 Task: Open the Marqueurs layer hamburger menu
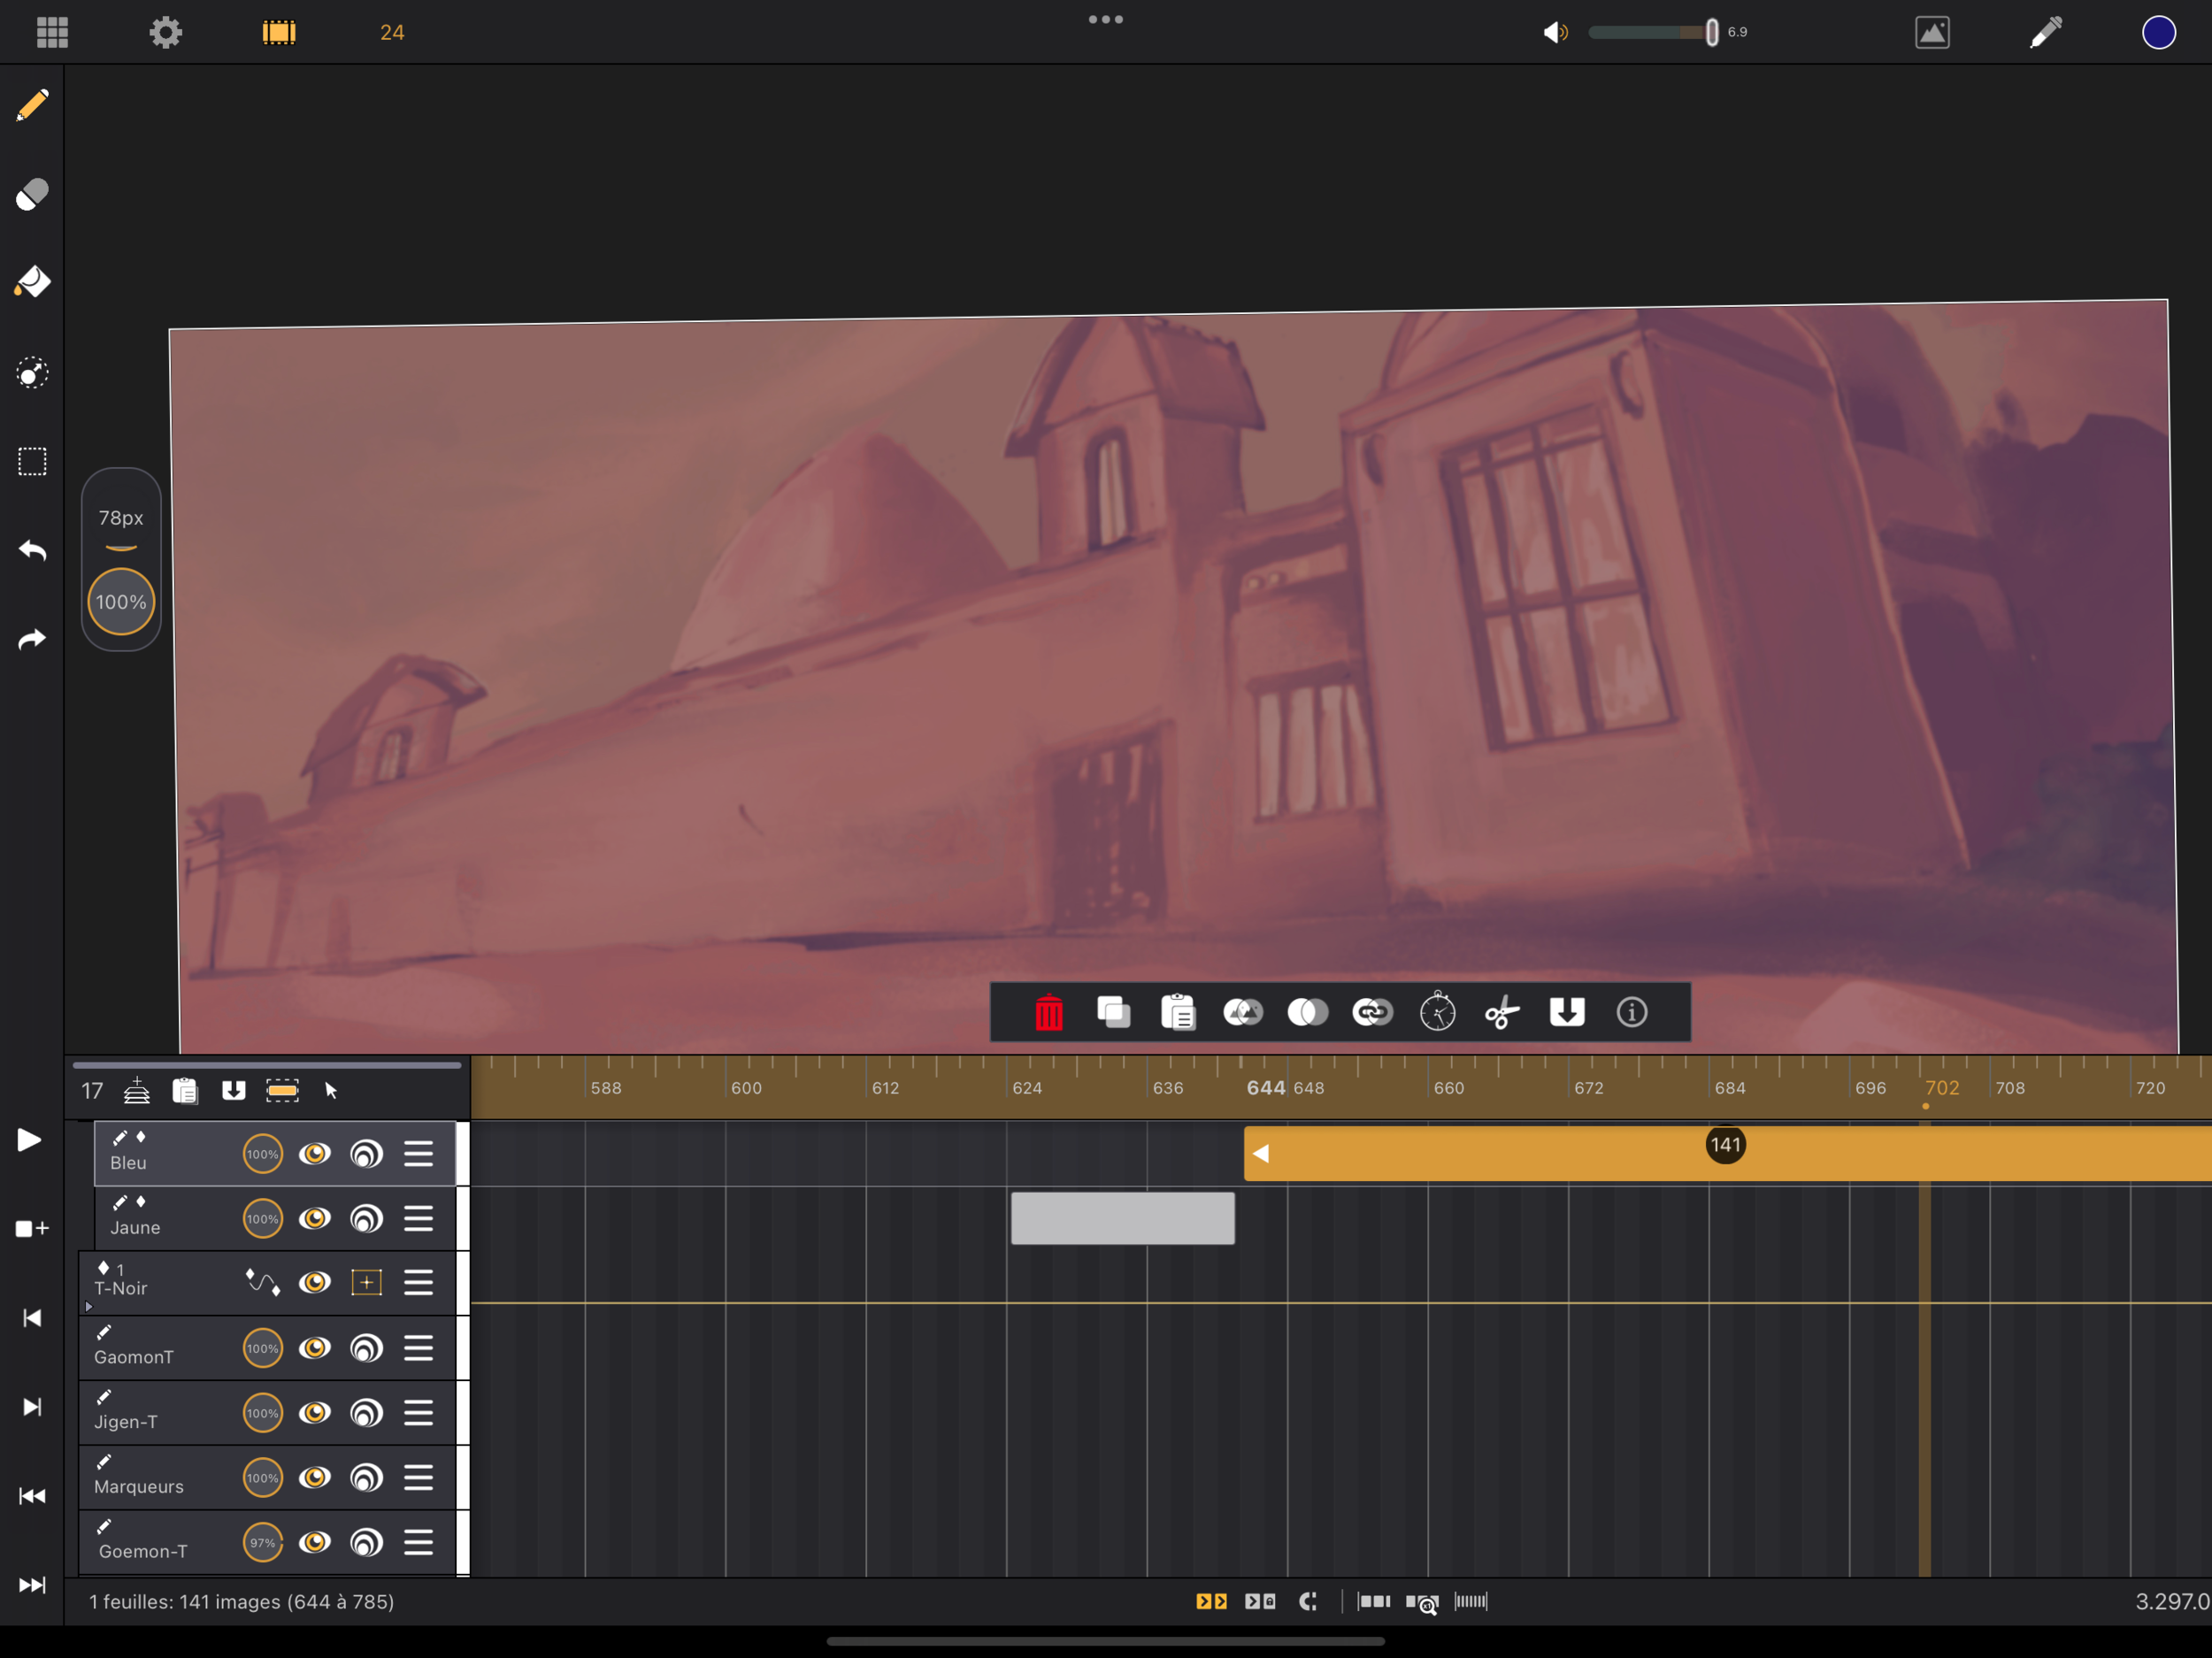click(418, 1478)
